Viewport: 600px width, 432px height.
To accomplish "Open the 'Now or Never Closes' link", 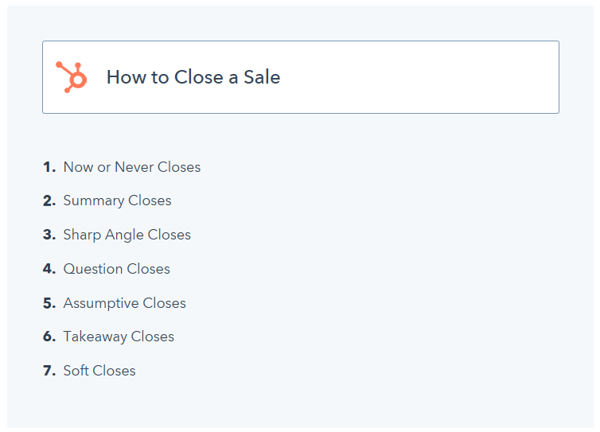I will pyautogui.click(x=132, y=167).
